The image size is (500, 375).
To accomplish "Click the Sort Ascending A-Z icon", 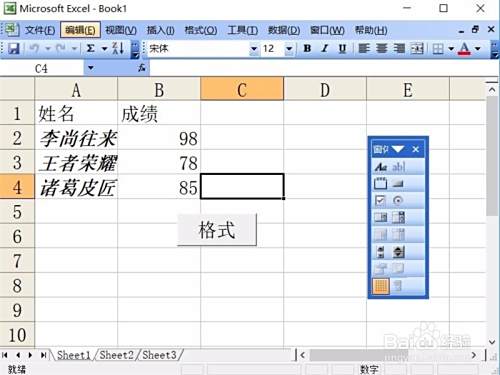I will 118,49.
